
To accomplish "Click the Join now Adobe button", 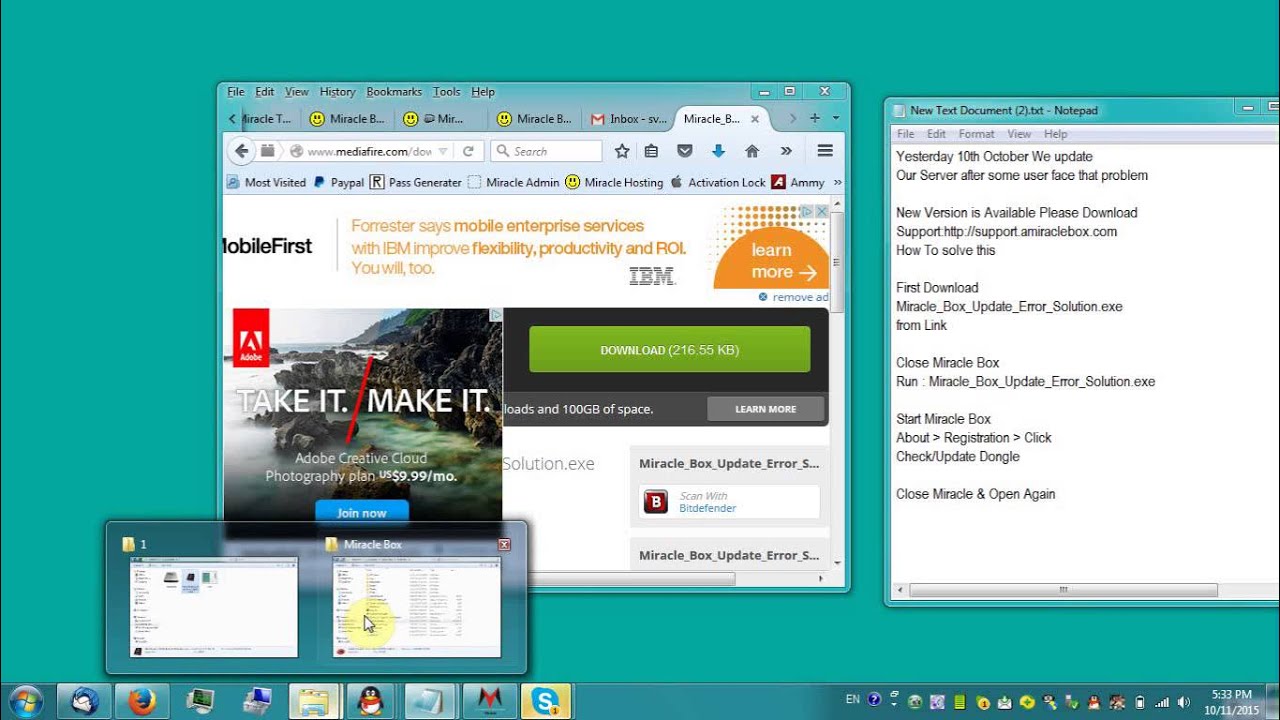I will click(362, 512).
